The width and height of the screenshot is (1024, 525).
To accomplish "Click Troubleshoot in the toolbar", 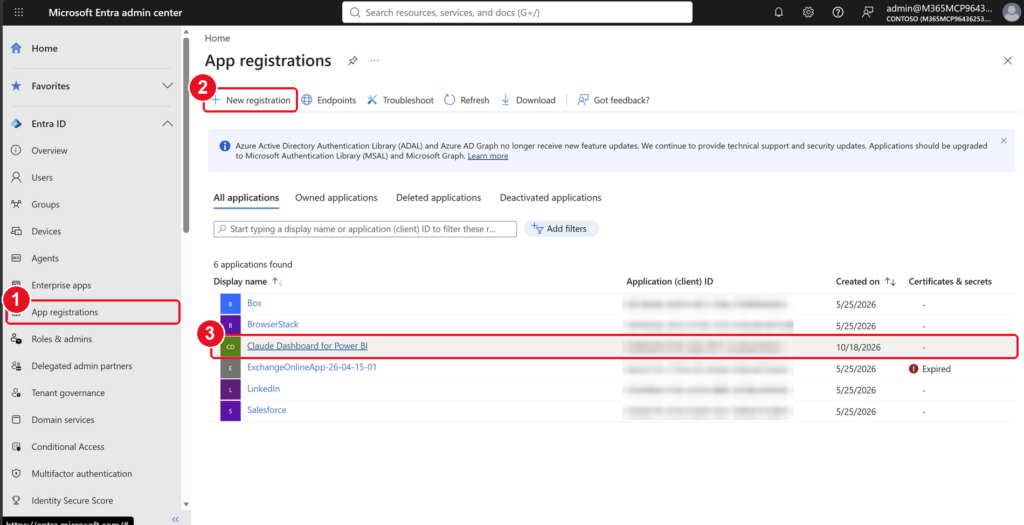I will (x=400, y=100).
